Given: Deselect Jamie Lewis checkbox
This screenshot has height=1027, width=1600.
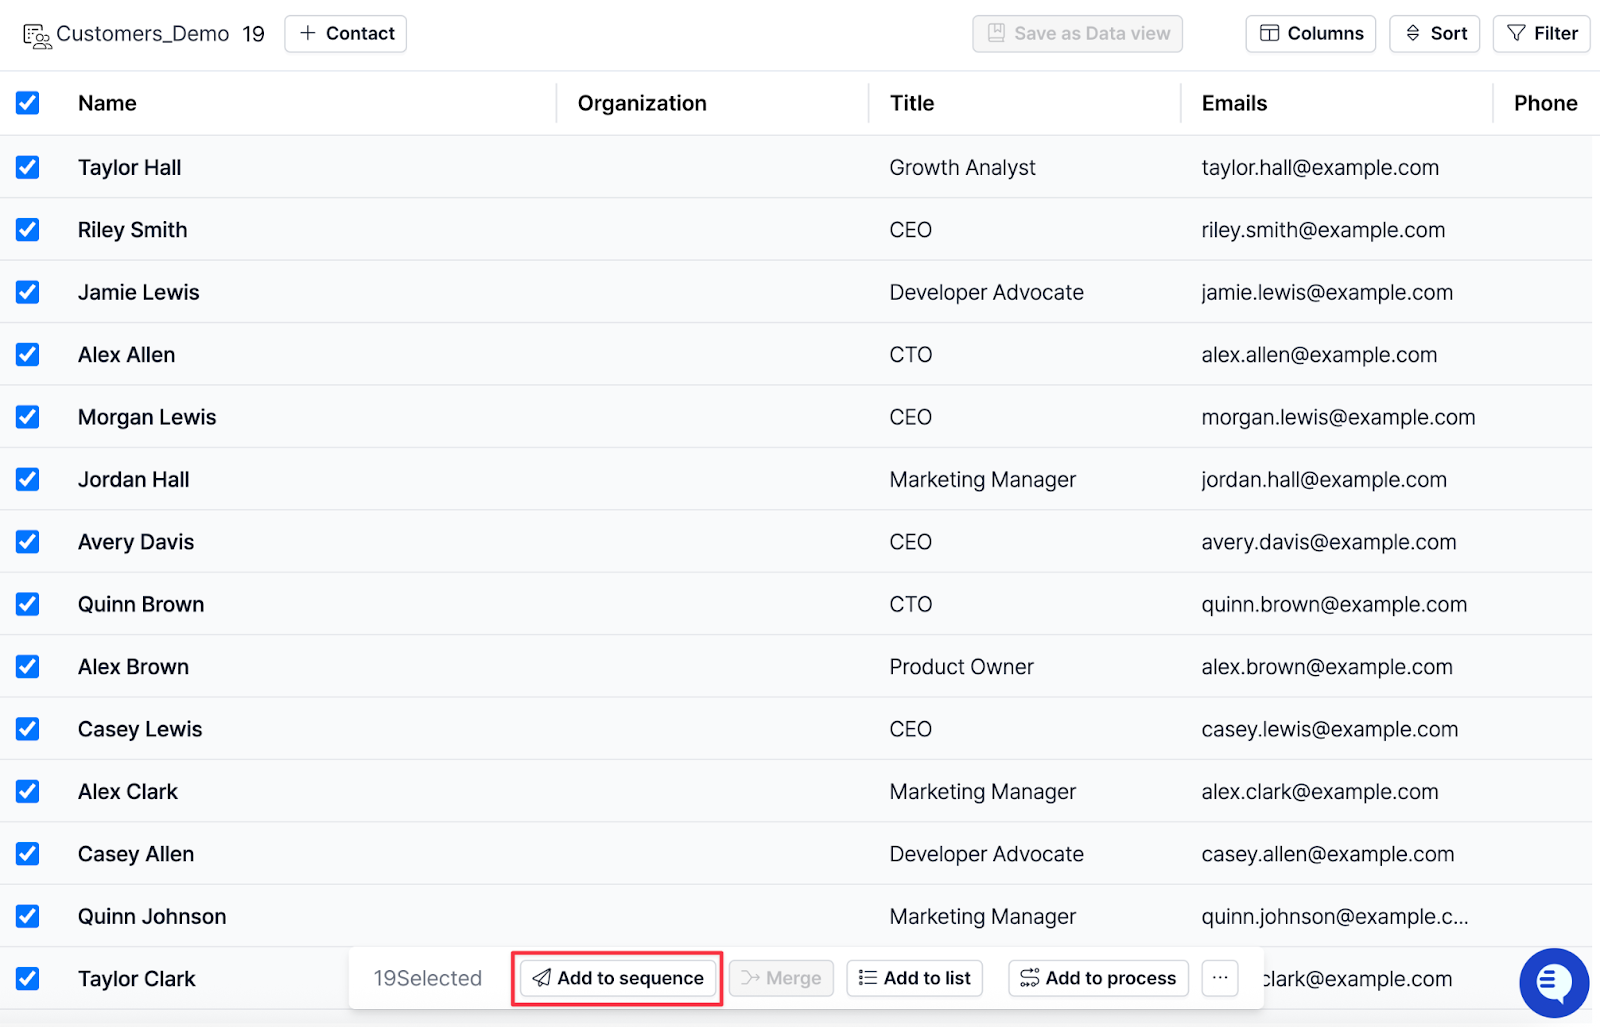Looking at the screenshot, I should (28, 292).
